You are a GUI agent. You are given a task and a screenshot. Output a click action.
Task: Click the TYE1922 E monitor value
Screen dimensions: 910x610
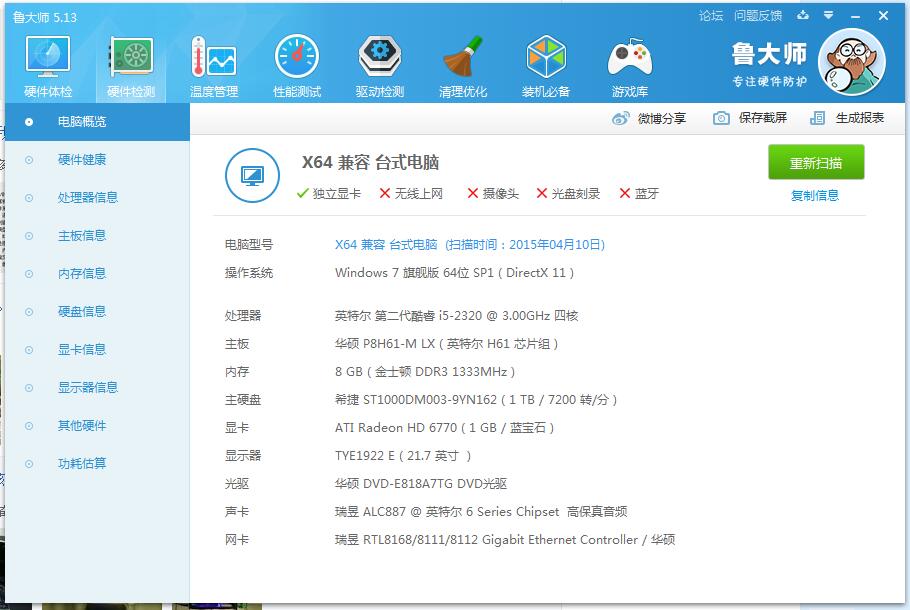pos(403,456)
